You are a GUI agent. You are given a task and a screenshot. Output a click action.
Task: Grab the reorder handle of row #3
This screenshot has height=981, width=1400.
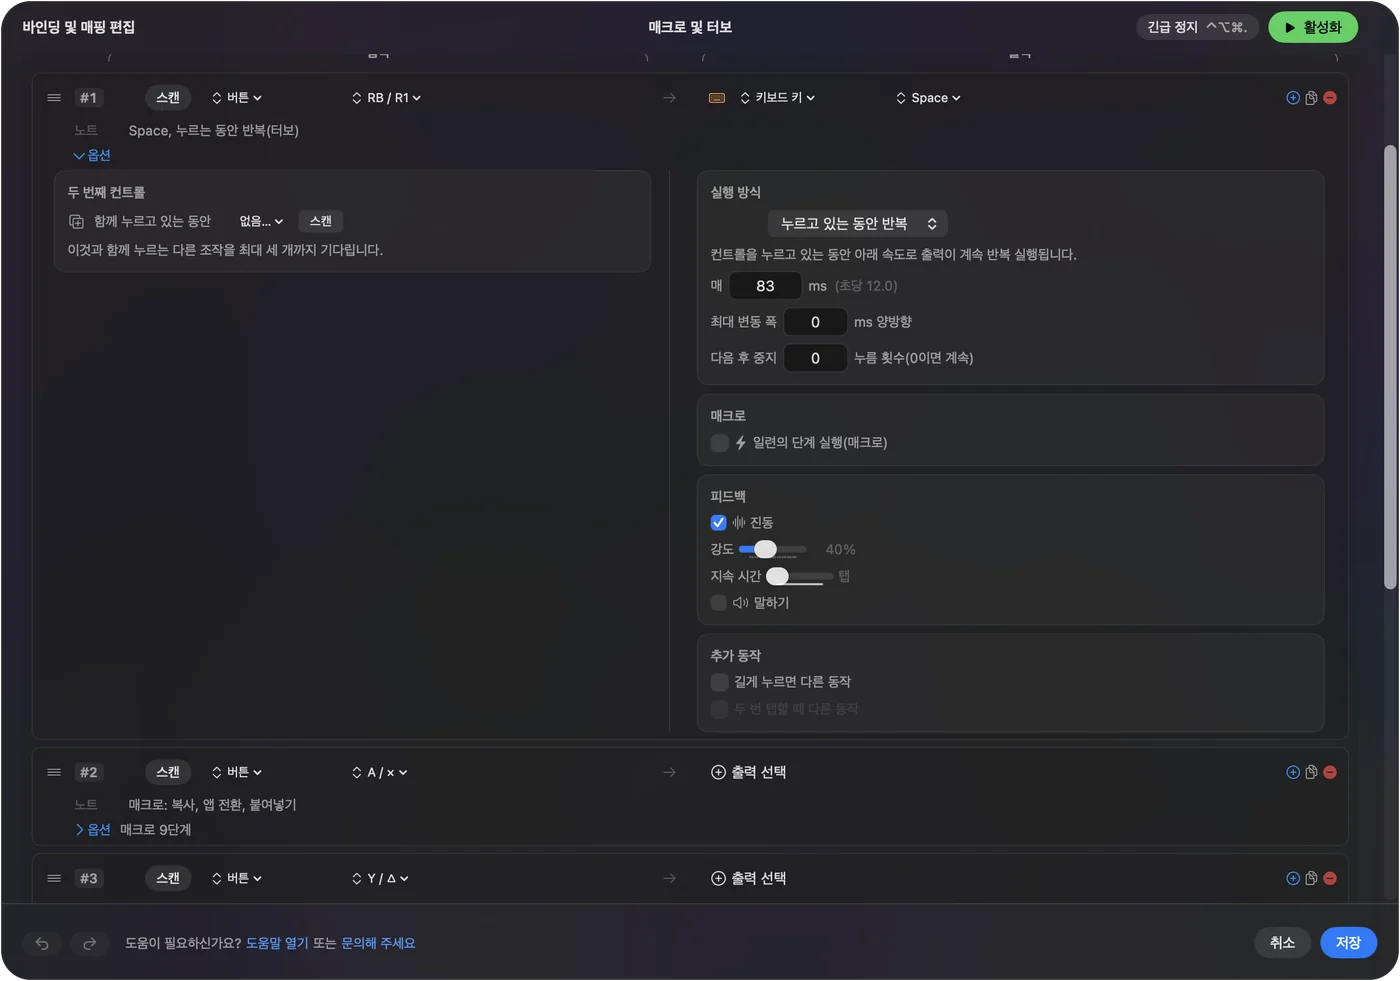pos(54,878)
